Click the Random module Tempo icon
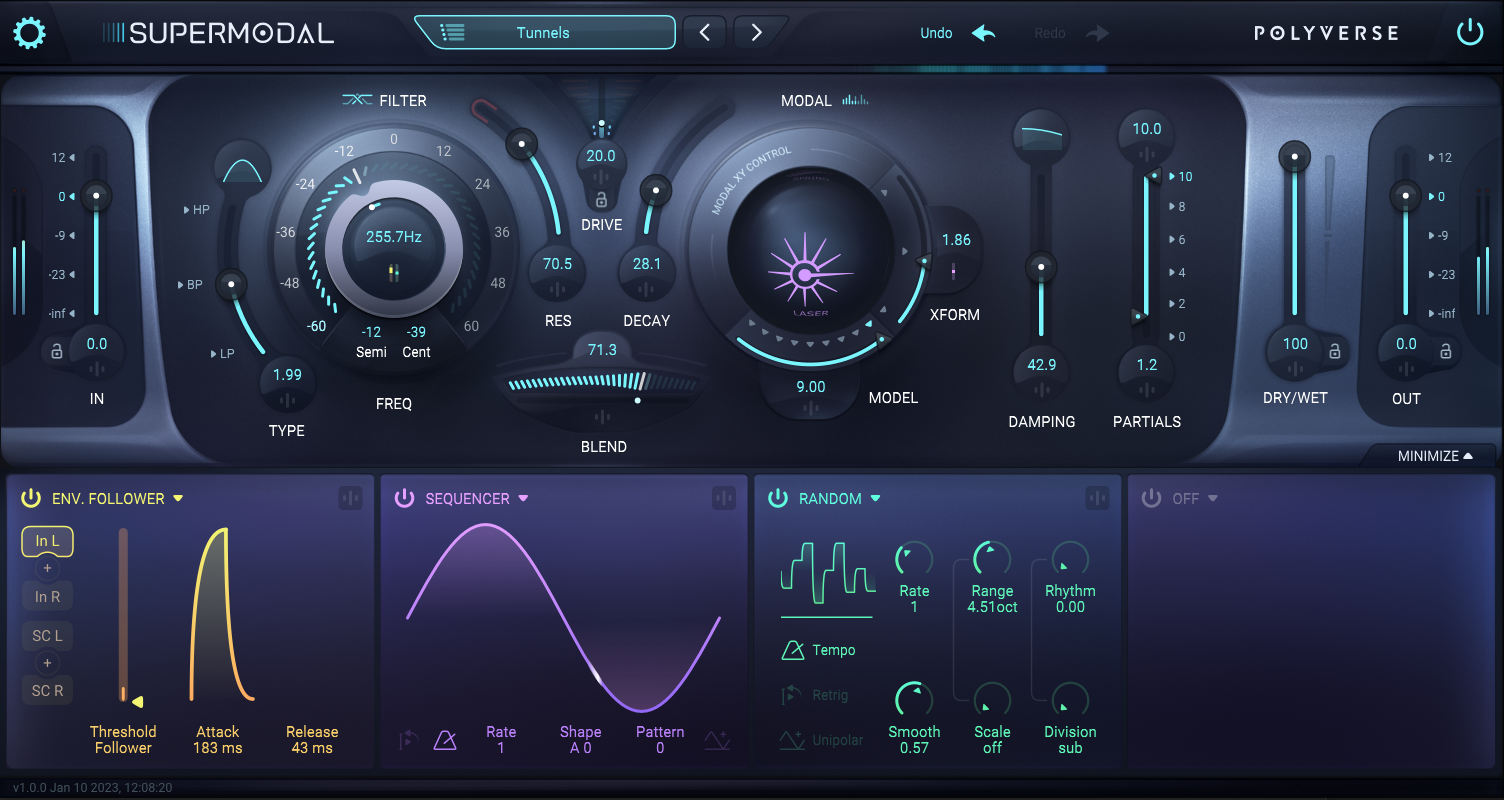Screen dimensions: 1504x800 792,650
